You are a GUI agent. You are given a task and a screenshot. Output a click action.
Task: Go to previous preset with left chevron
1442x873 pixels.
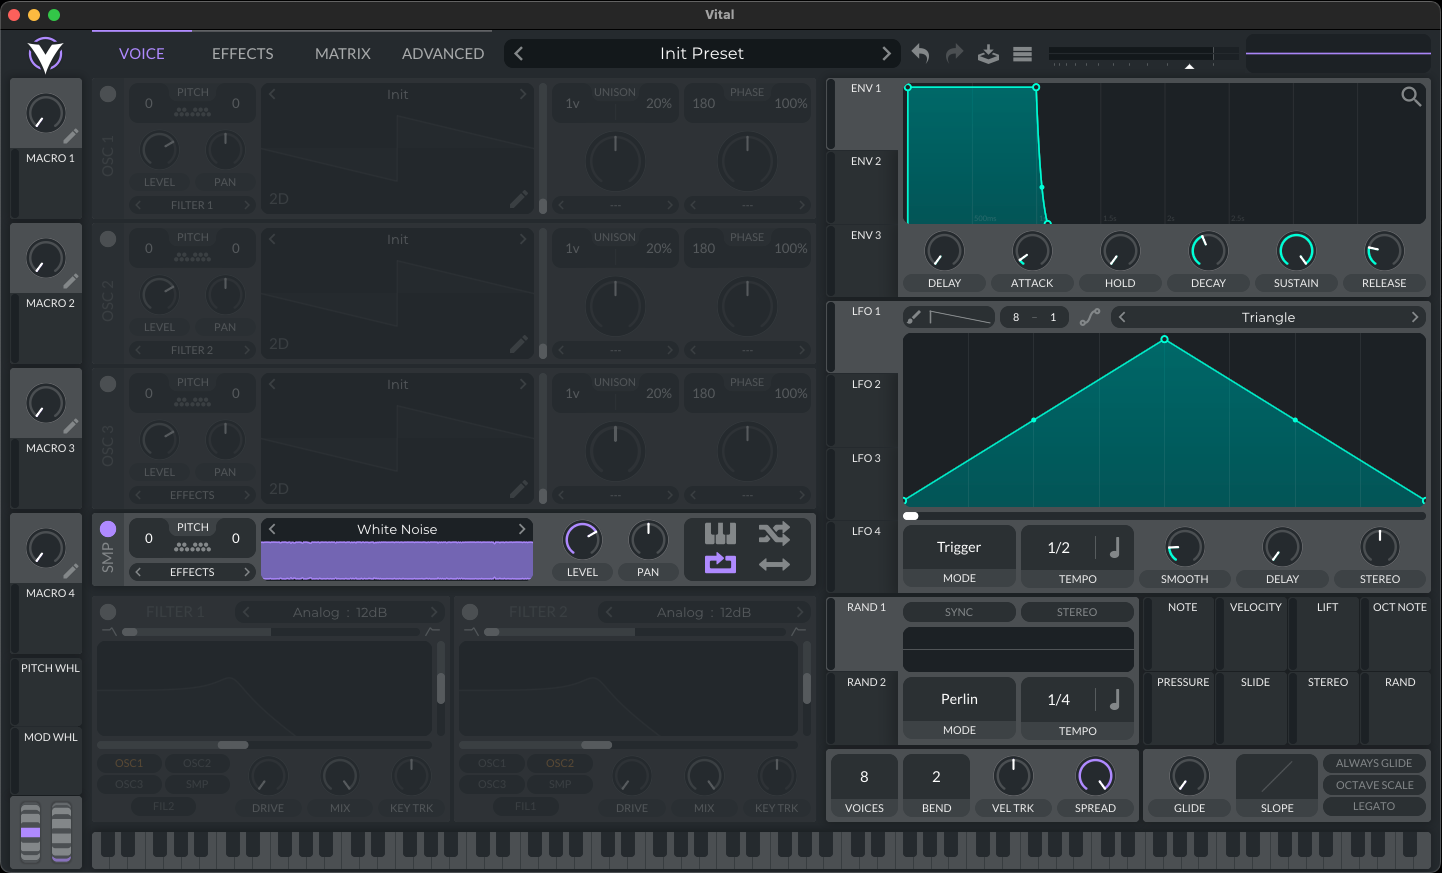(x=518, y=54)
